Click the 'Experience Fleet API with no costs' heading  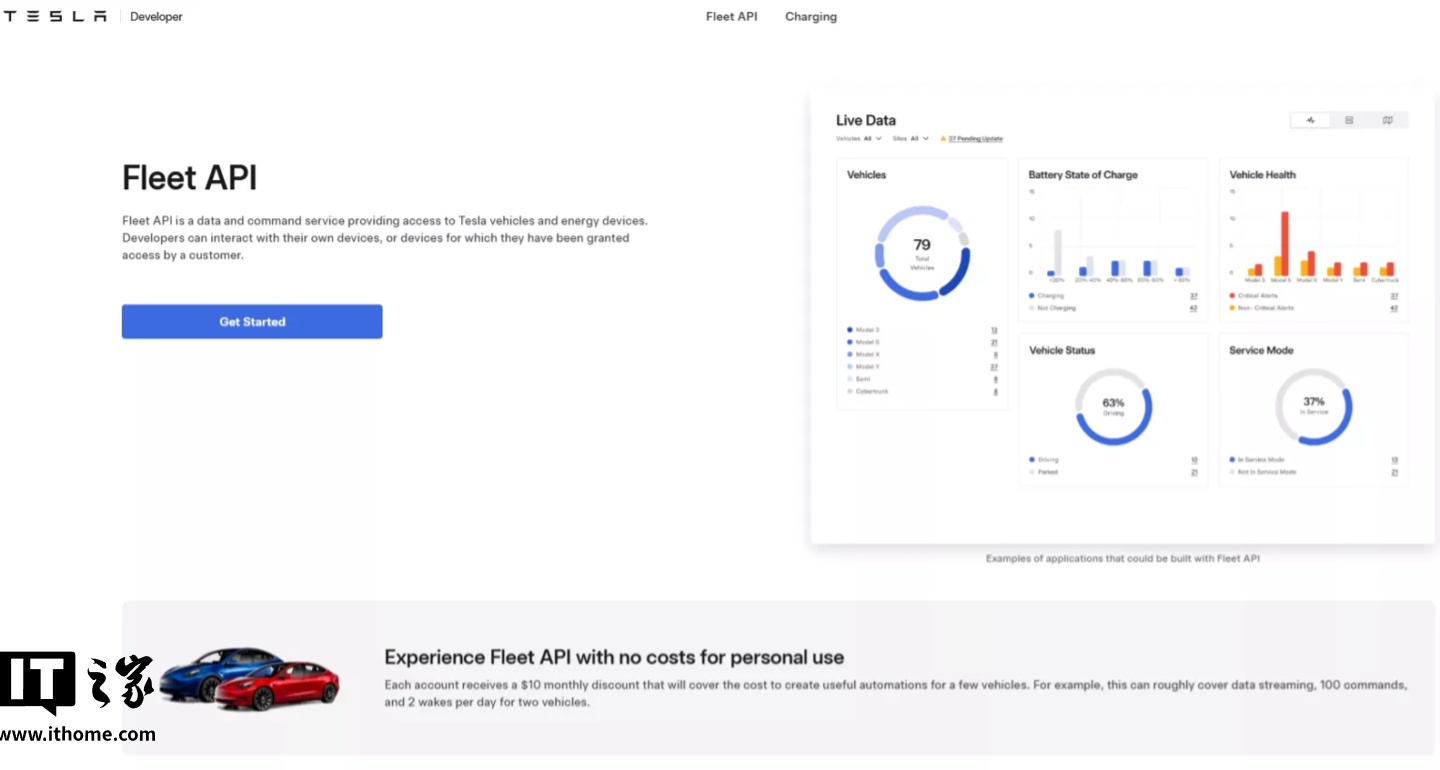614,658
